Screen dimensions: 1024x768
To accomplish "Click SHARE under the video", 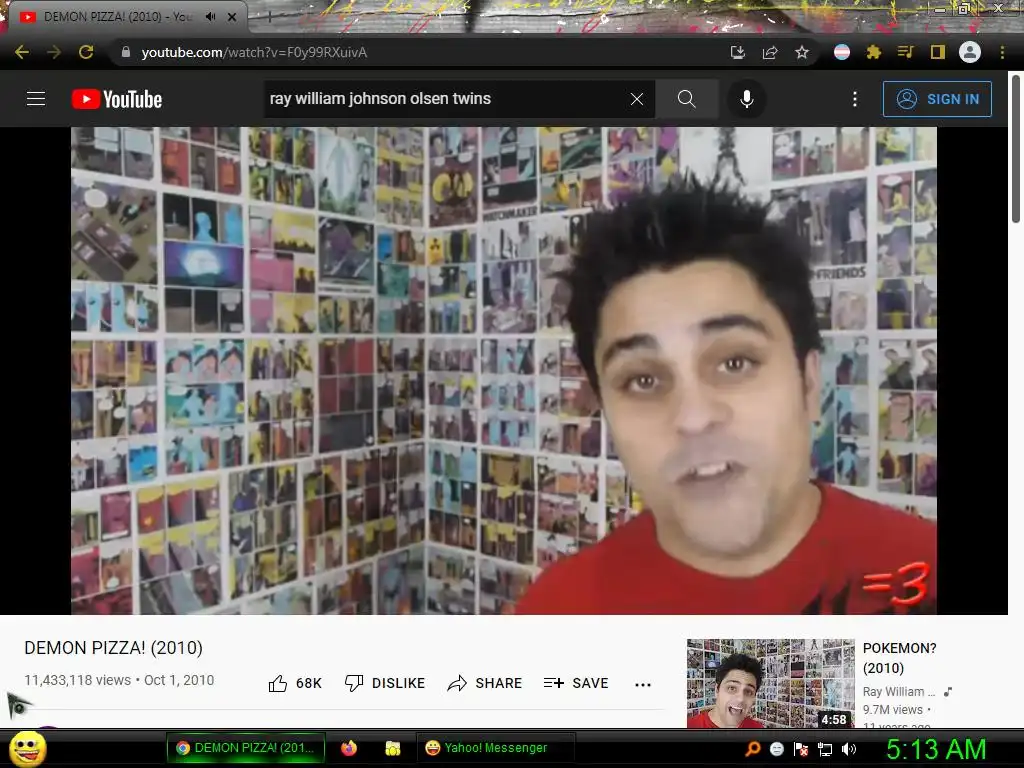I will pyautogui.click(x=485, y=683).
